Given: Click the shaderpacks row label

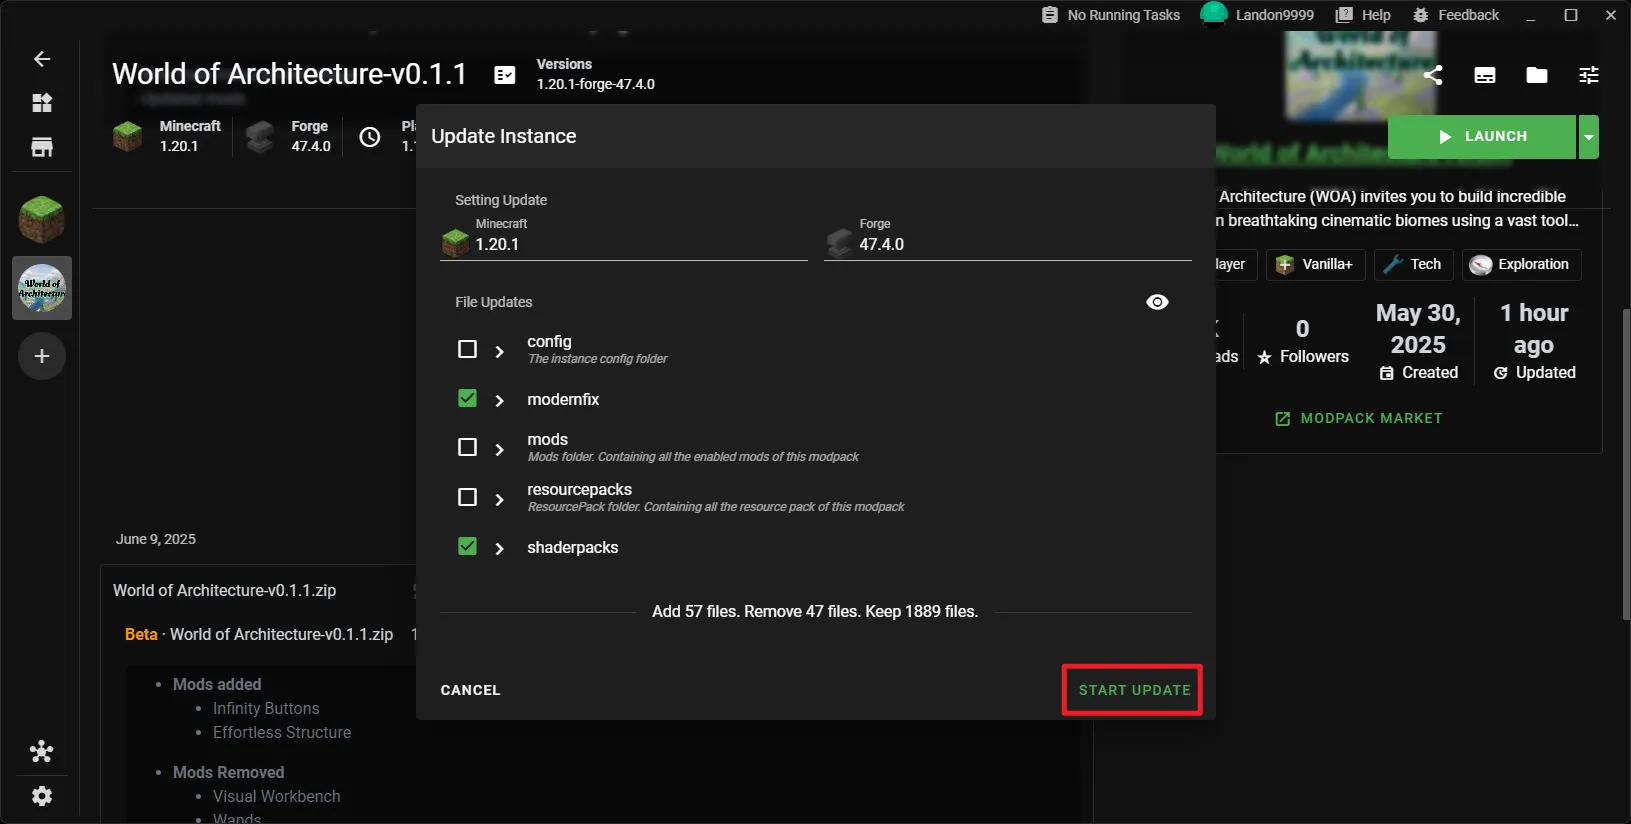Looking at the screenshot, I should (573, 547).
